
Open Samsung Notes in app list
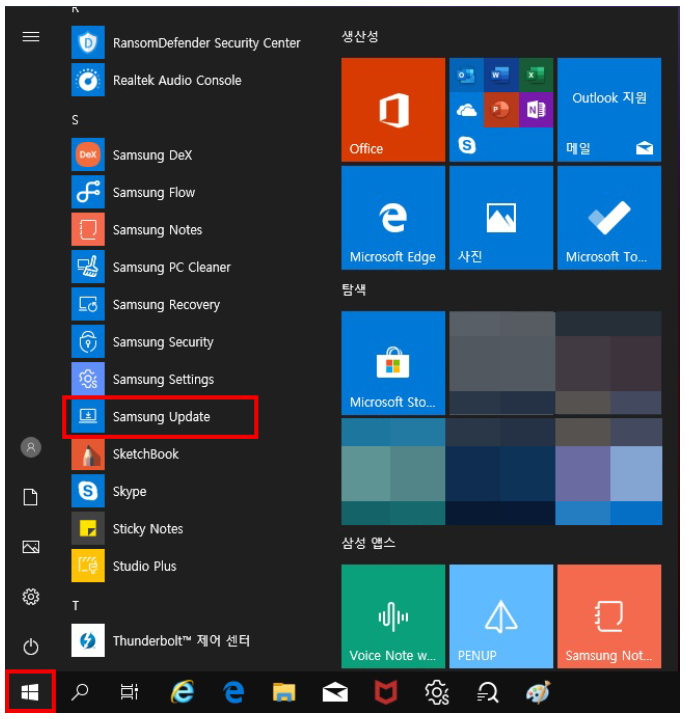coord(137,230)
